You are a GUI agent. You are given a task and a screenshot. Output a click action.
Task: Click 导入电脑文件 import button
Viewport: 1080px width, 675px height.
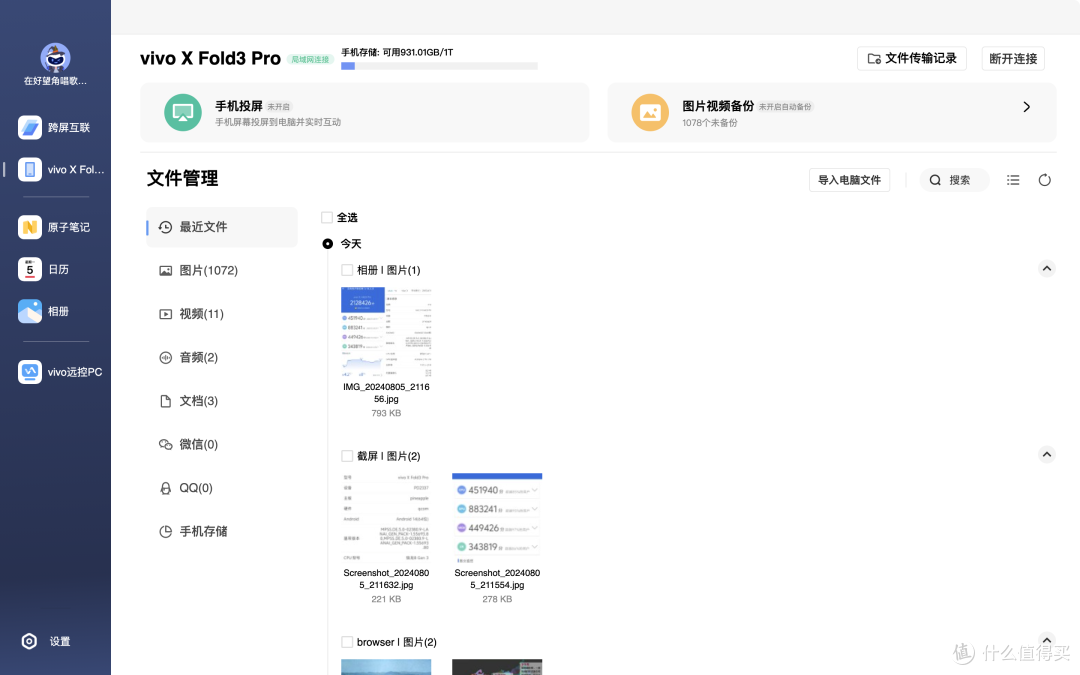pyautogui.click(x=849, y=180)
